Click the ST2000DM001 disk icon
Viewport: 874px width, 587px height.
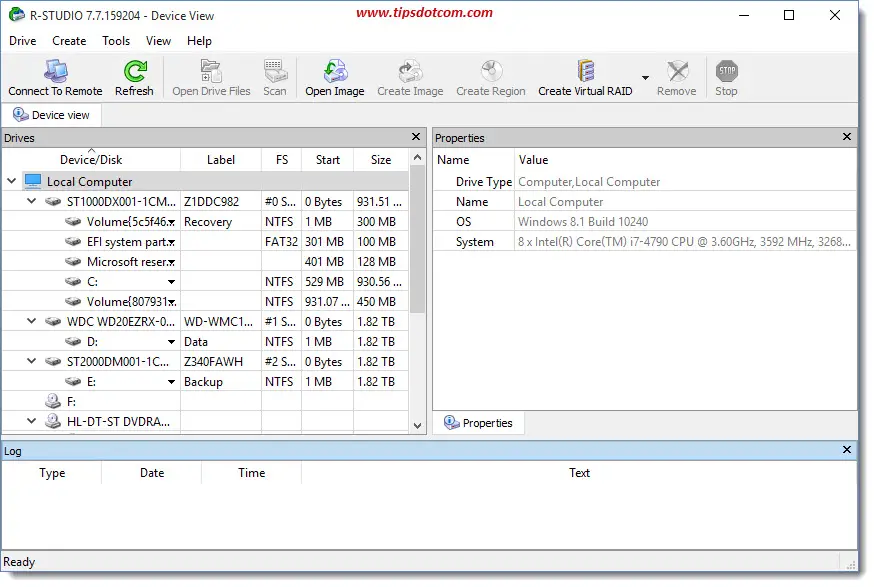click(x=53, y=362)
